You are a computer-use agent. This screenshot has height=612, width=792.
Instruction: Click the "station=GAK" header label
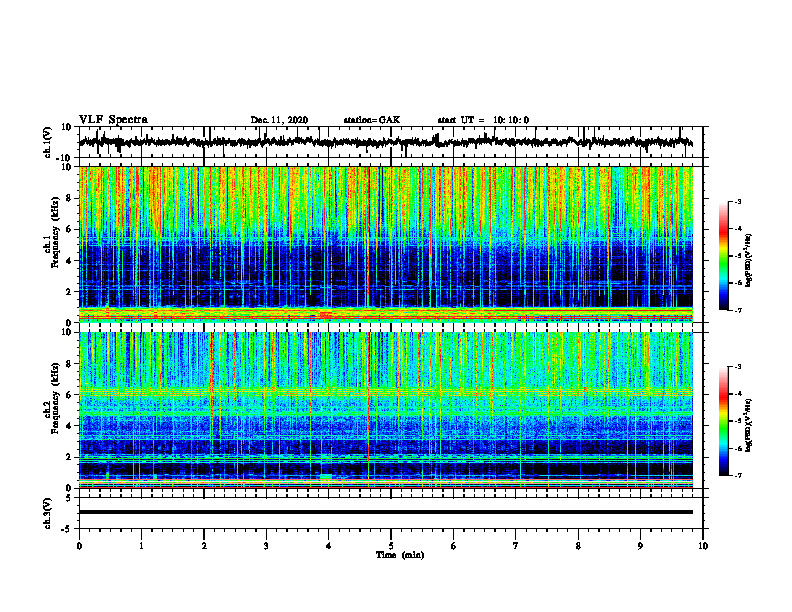372,120
